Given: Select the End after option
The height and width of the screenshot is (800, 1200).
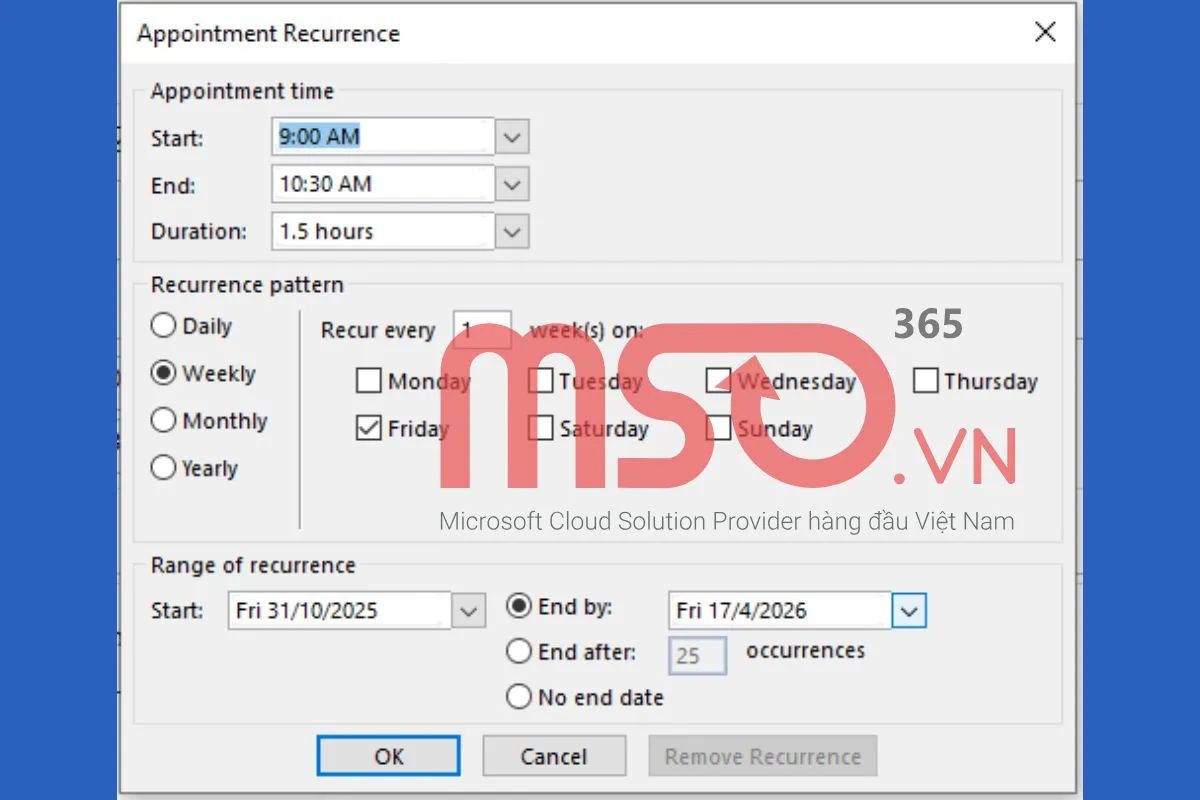Looking at the screenshot, I should click(x=518, y=650).
